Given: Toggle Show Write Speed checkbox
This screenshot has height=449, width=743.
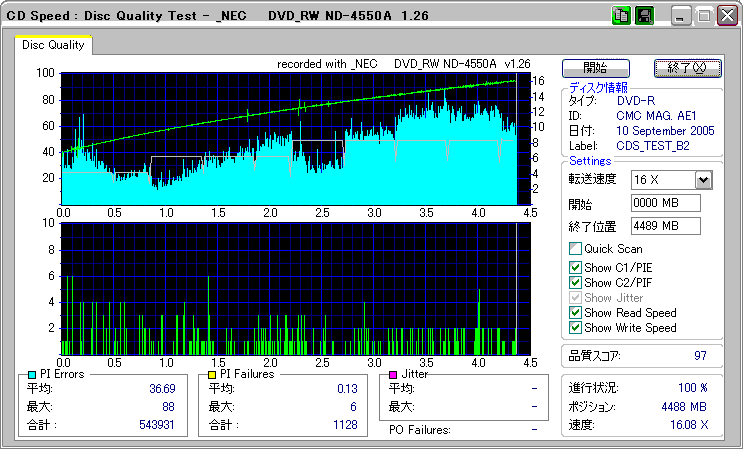Looking at the screenshot, I should pos(575,328).
